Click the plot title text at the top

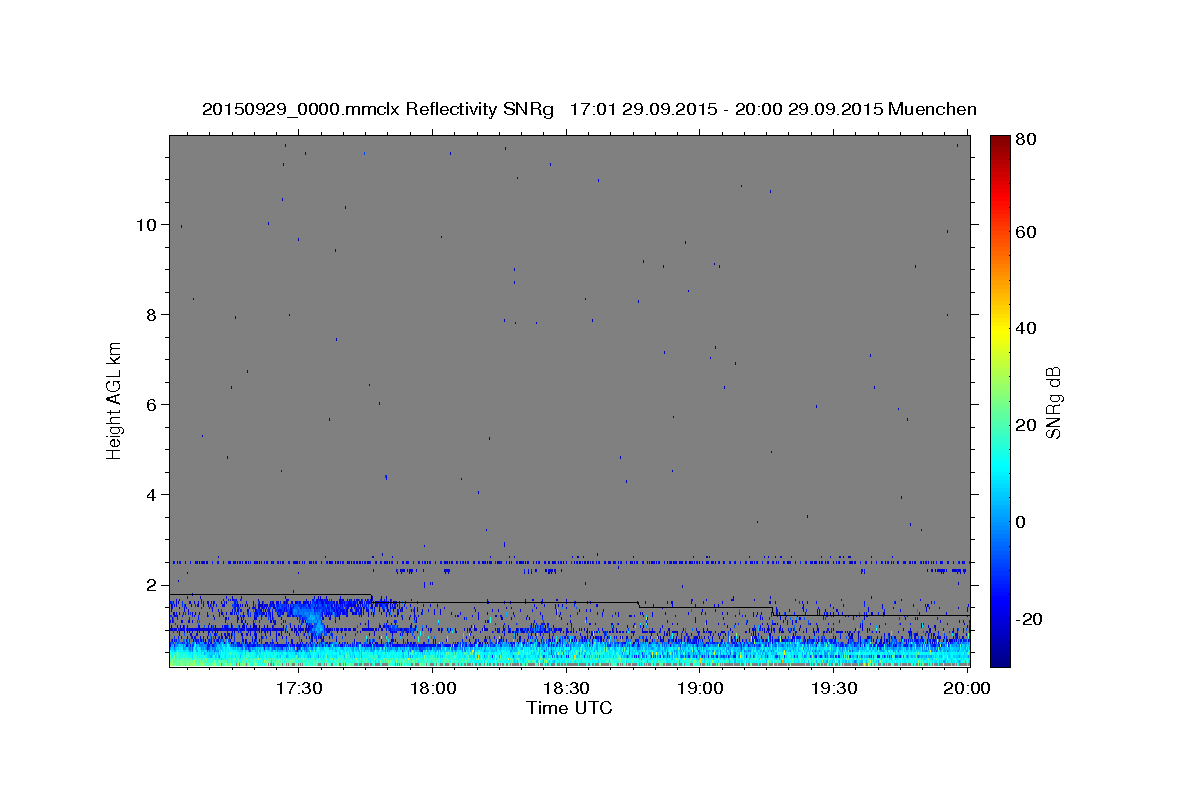tap(589, 109)
